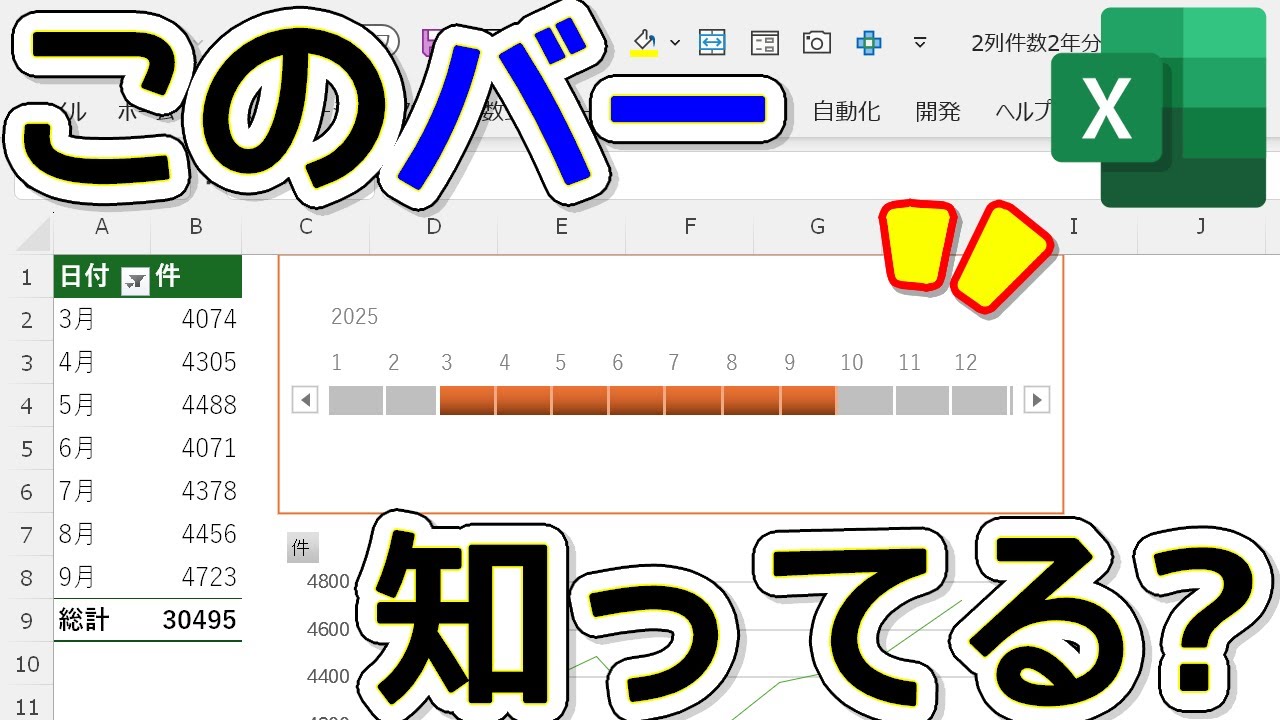Open the 自動化 ribbon tab

(846, 111)
